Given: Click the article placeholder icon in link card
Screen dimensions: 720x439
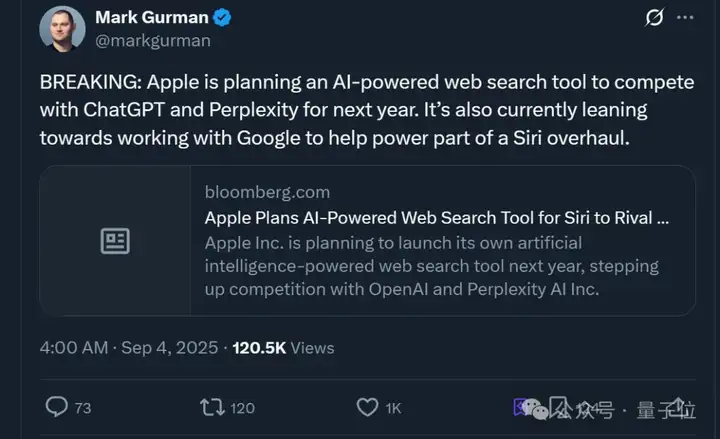Looking at the screenshot, I should click(x=115, y=241).
